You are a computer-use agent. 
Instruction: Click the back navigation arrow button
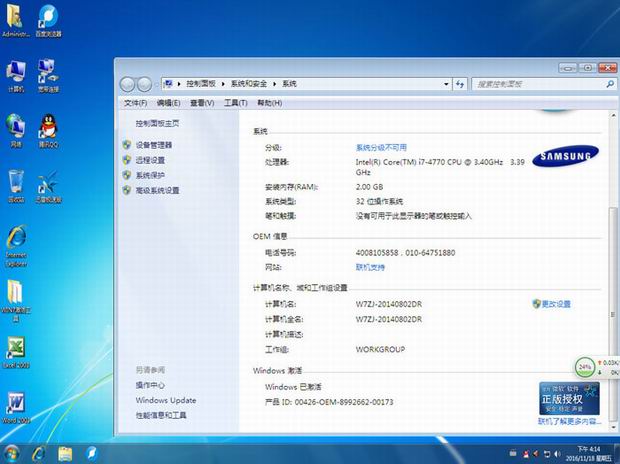pyautogui.click(x=128, y=84)
